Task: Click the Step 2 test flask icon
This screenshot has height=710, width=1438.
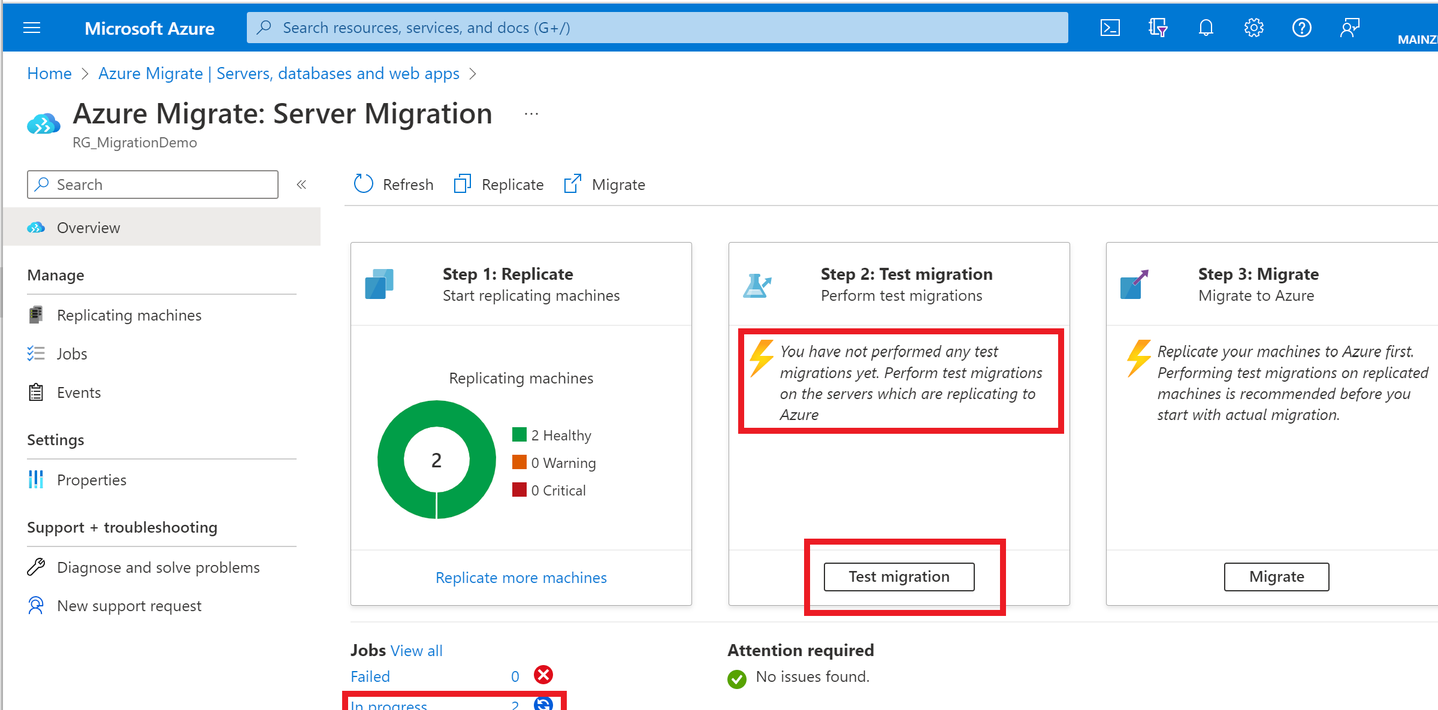Action: click(757, 284)
